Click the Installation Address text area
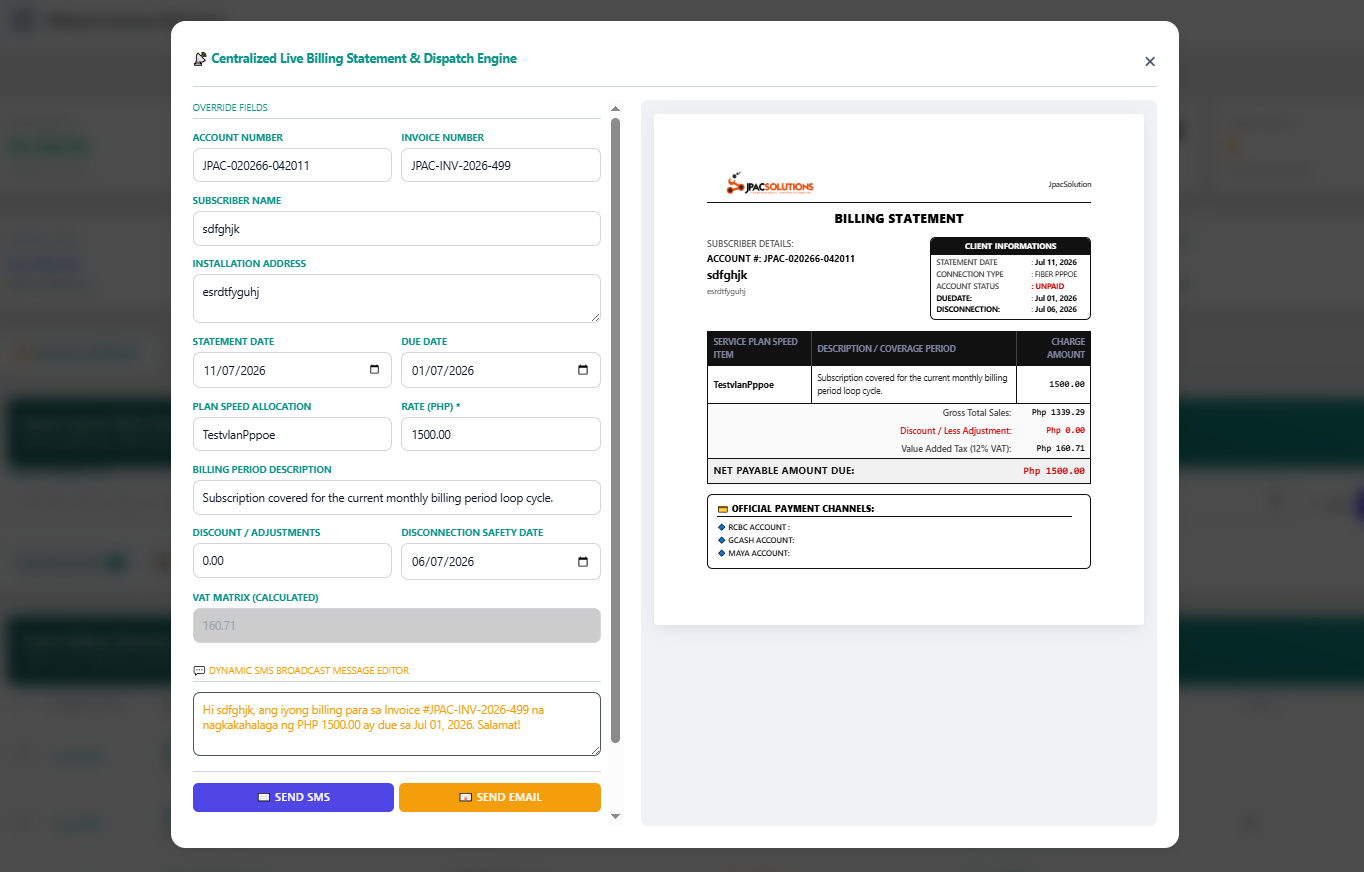 (x=397, y=298)
